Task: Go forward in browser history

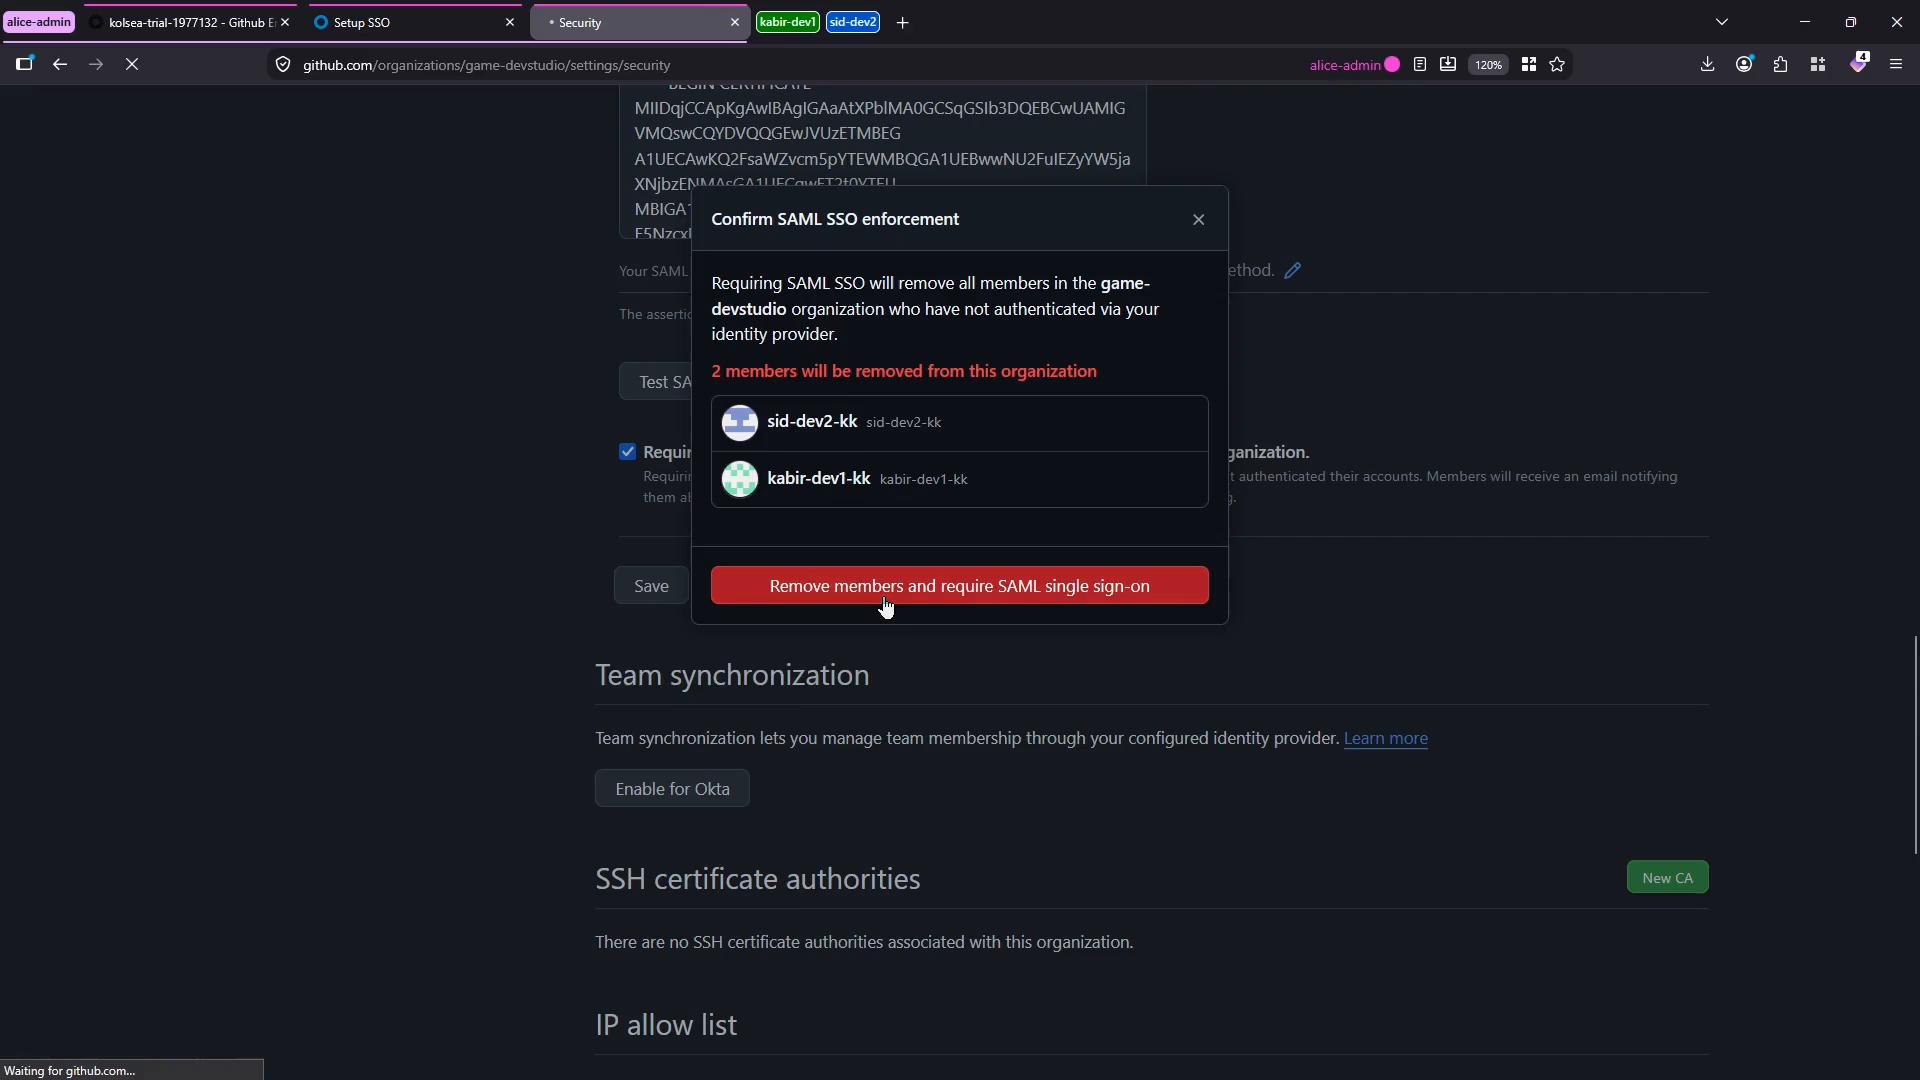Action: click(x=96, y=65)
